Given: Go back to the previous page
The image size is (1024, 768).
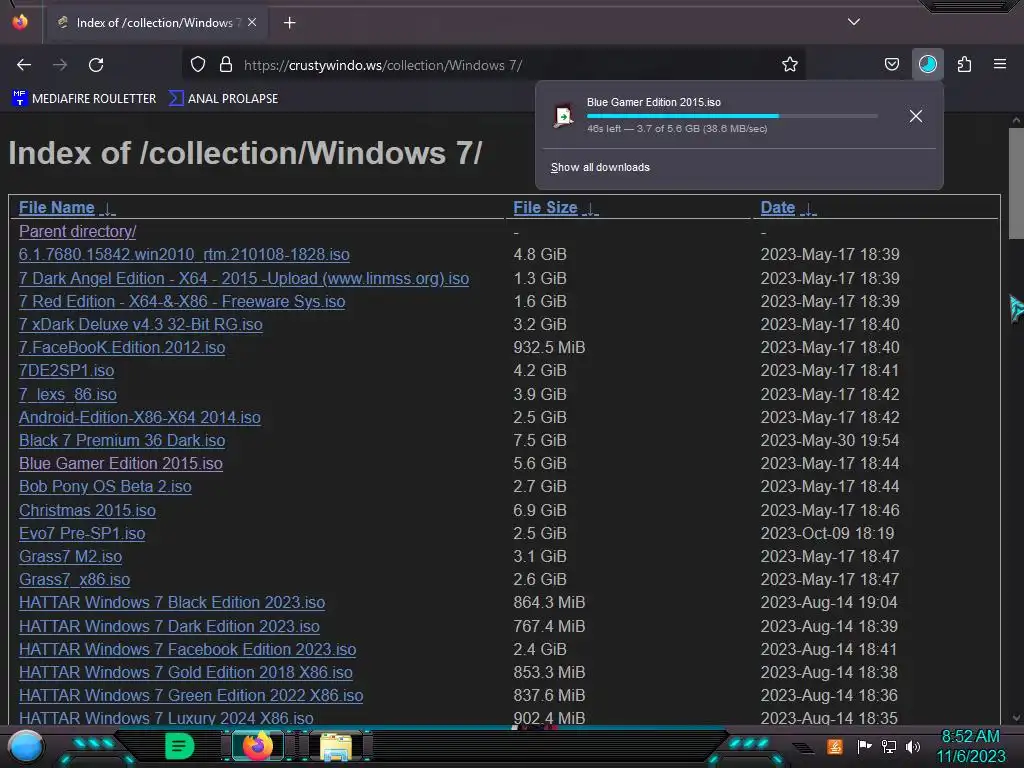Looking at the screenshot, I should click(24, 65).
